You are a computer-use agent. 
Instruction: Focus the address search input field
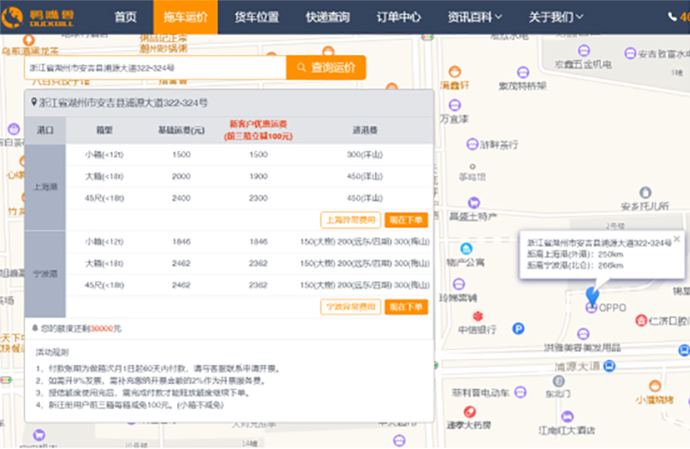[x=155, y=67]
